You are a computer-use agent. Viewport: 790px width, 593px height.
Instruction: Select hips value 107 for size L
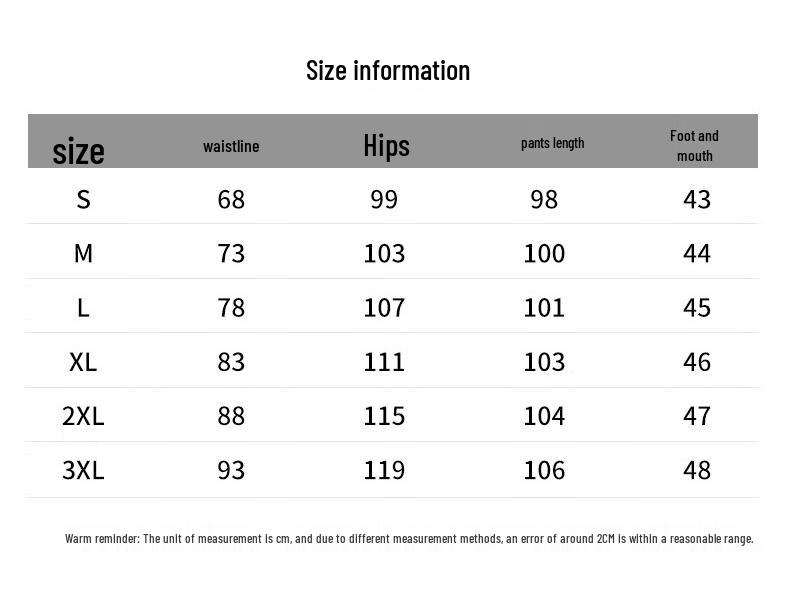(384, 307)
